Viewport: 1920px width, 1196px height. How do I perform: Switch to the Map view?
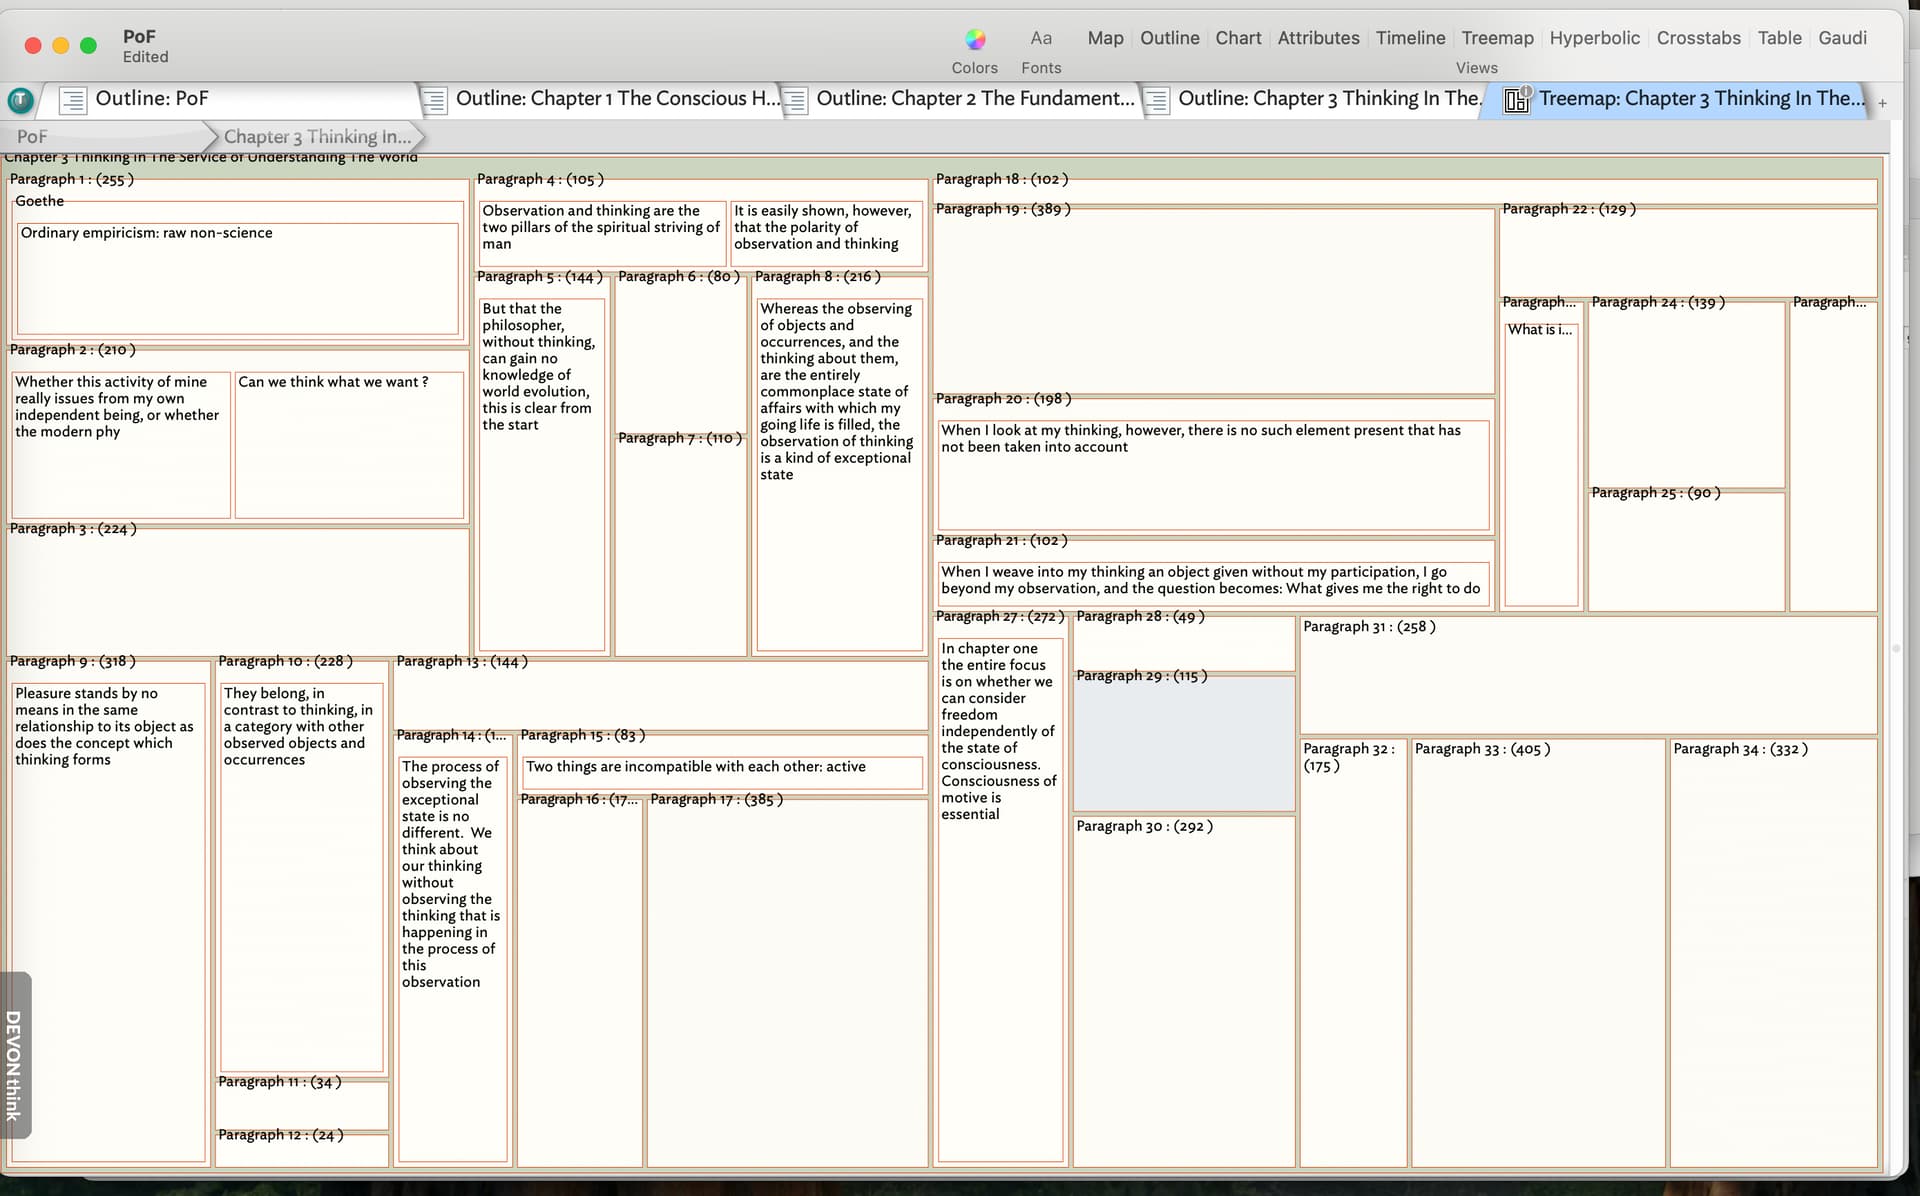pyautogui.click(x=1105, y=38)
